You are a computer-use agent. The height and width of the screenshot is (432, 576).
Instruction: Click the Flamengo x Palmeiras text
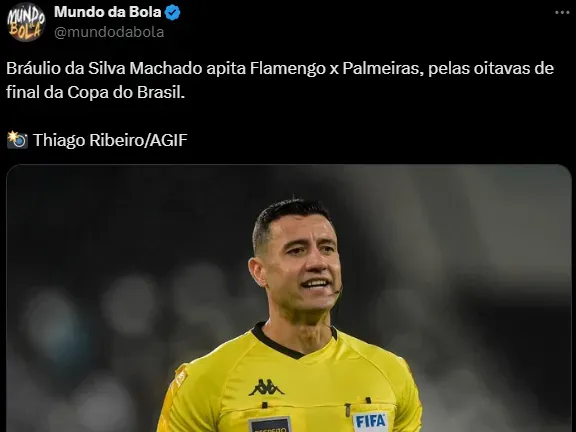tap(335, 69)
